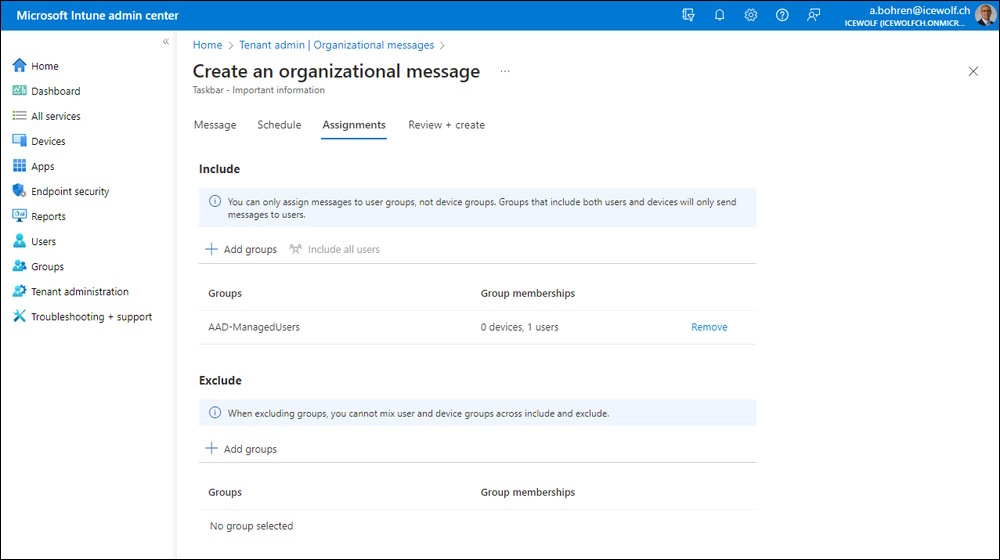Open help question mark icon

pos(782,15)
